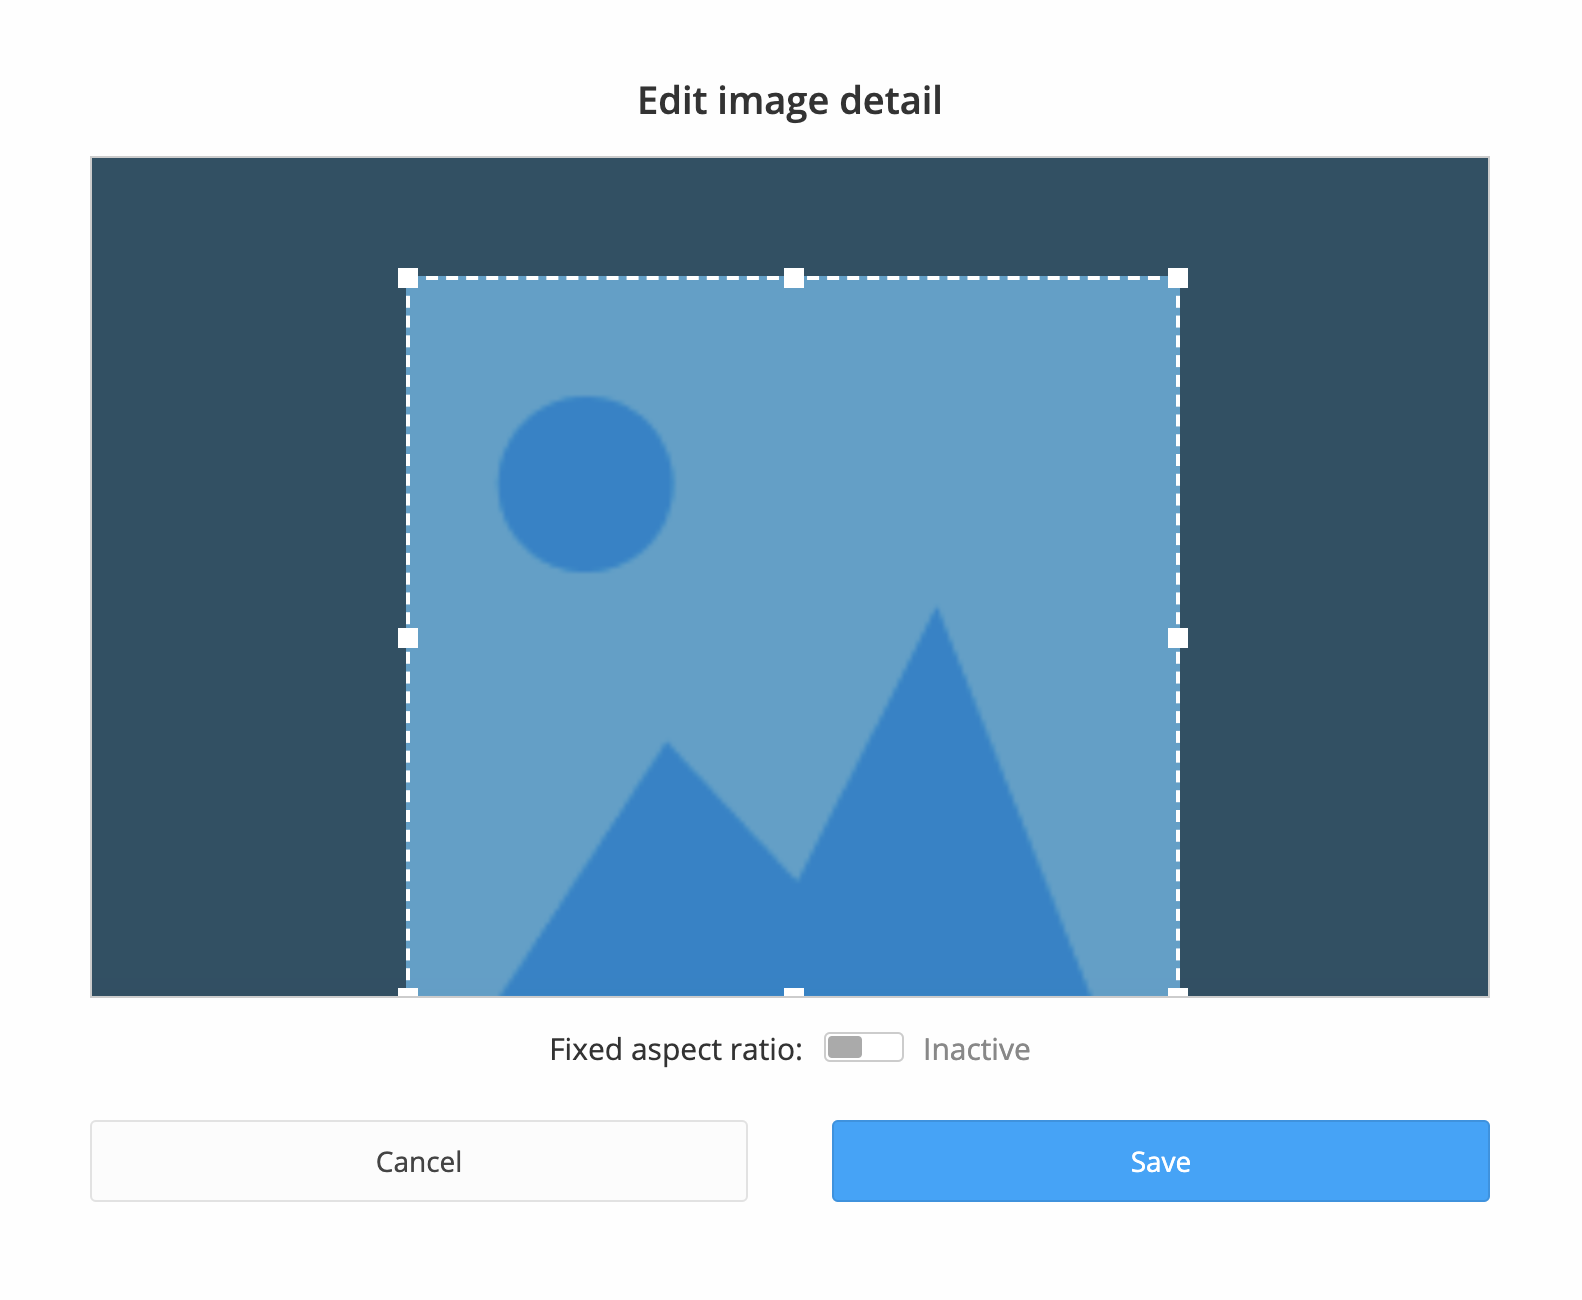Click the top-right crop handle

tap(1178, 278)
